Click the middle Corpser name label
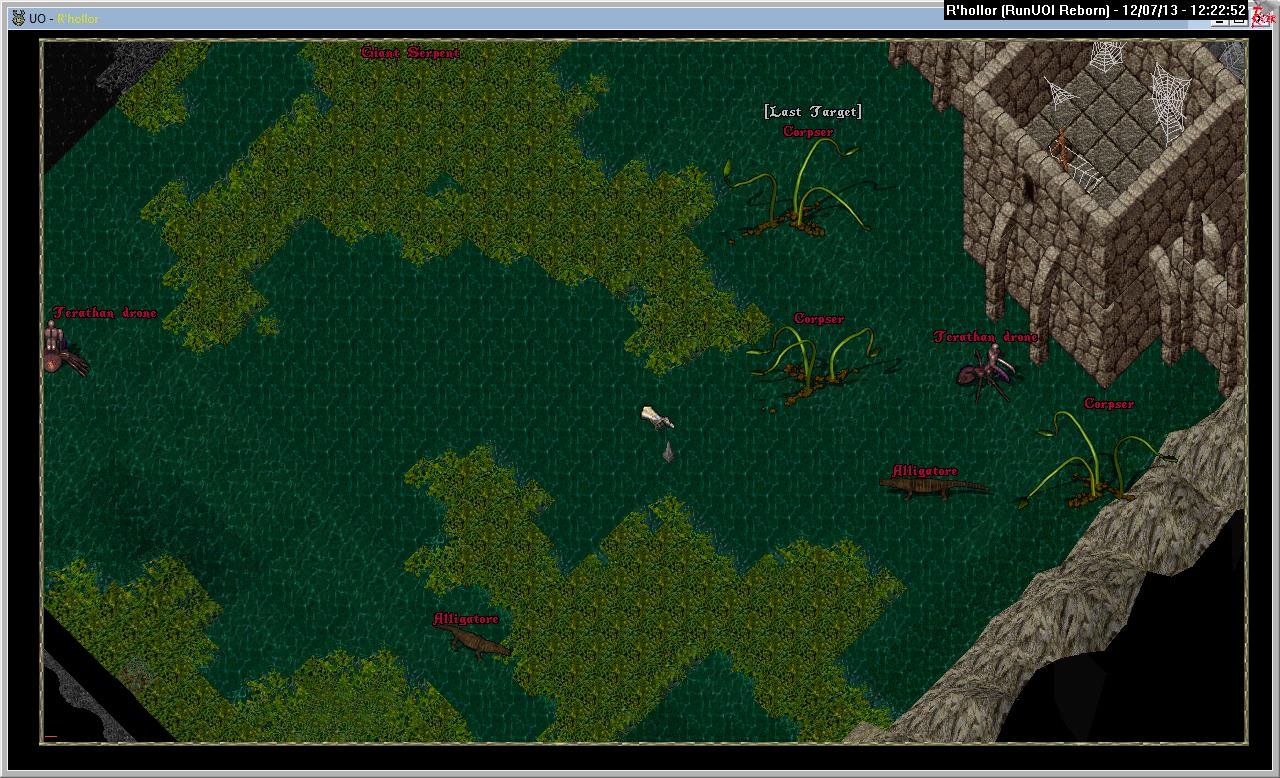This screenshot has height=778, width=1280. point(819,319)
